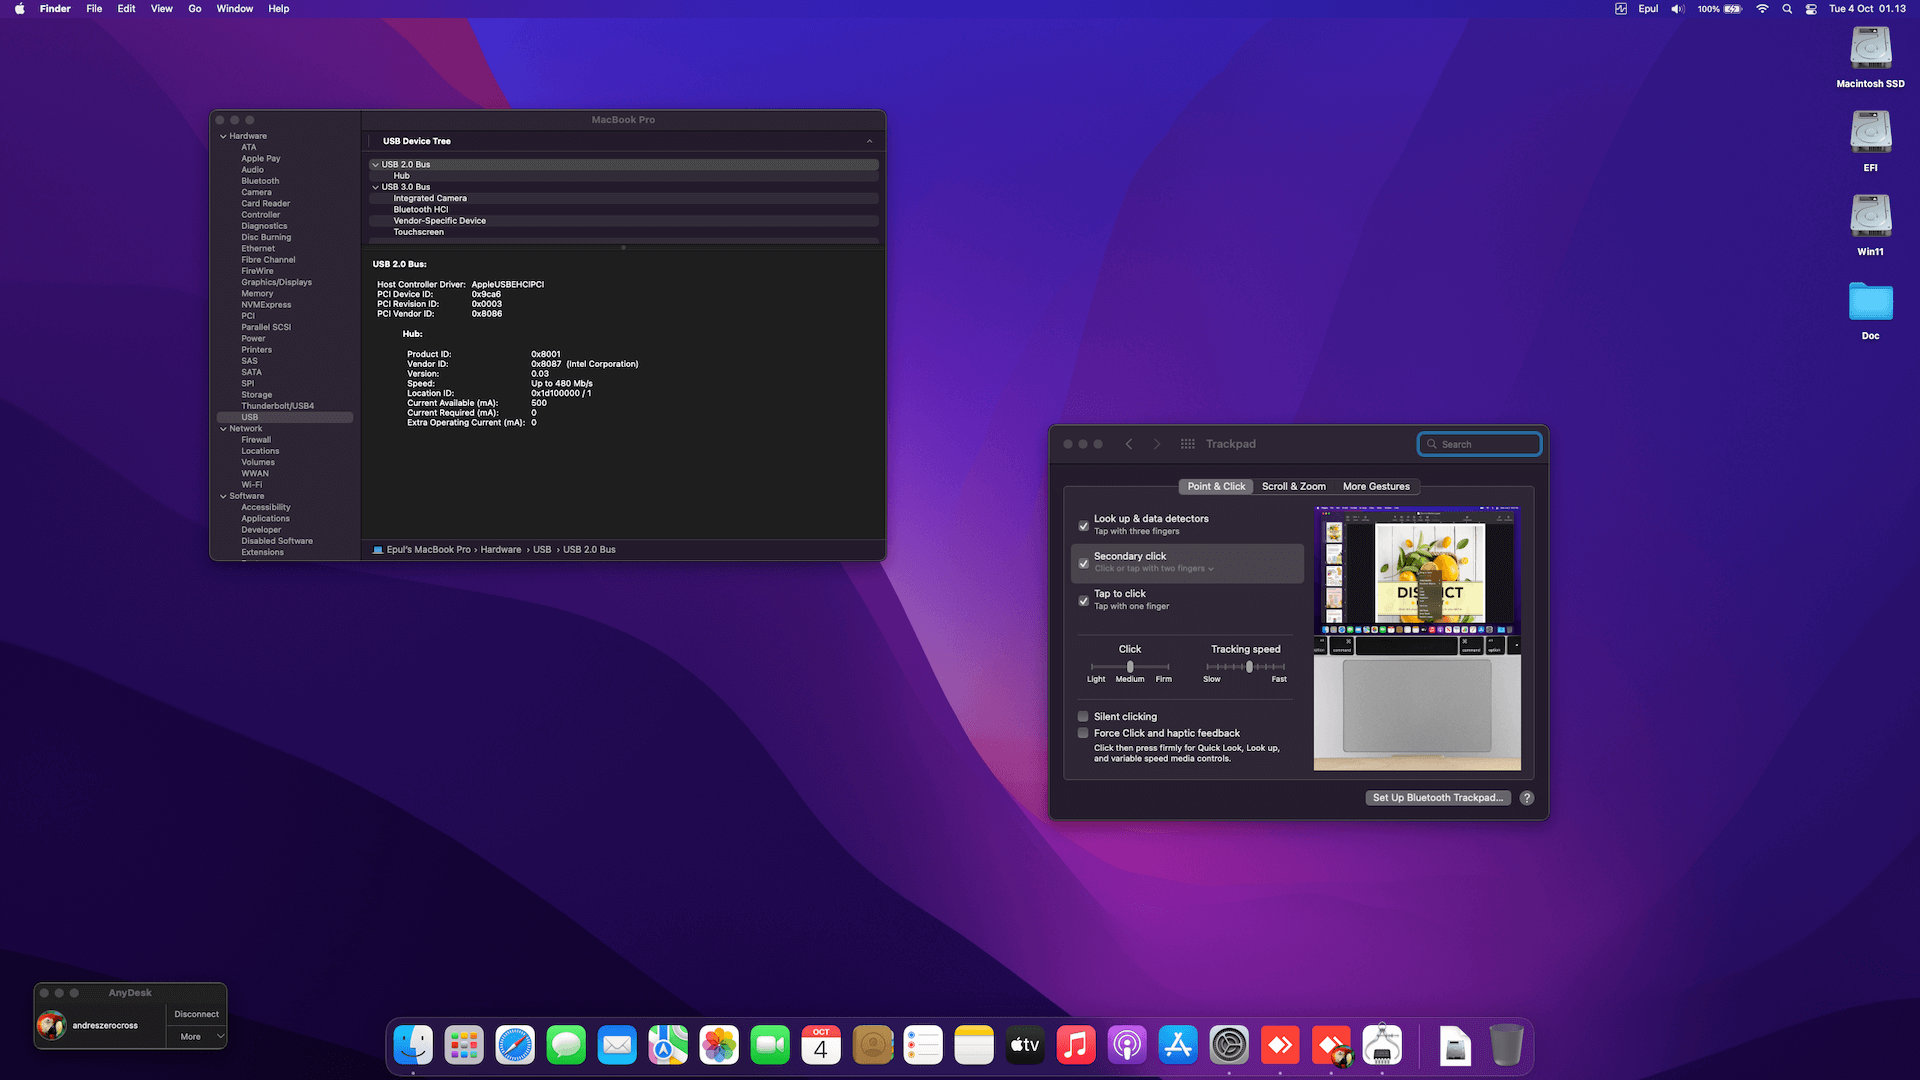Toggle Look up & data detectors checkbox
Image resolution: width=1920 pixels, height=1080 pixels.
tap(1083, 526)
